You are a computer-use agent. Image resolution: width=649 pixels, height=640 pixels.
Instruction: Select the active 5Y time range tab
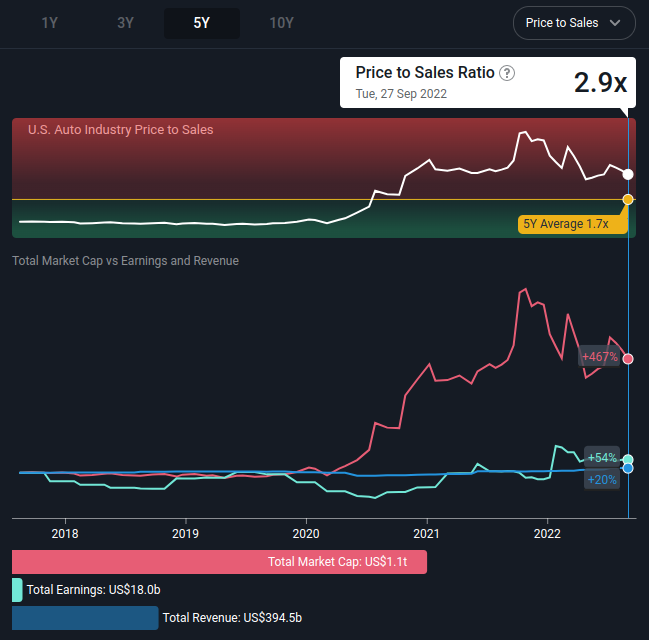[202, 23]
